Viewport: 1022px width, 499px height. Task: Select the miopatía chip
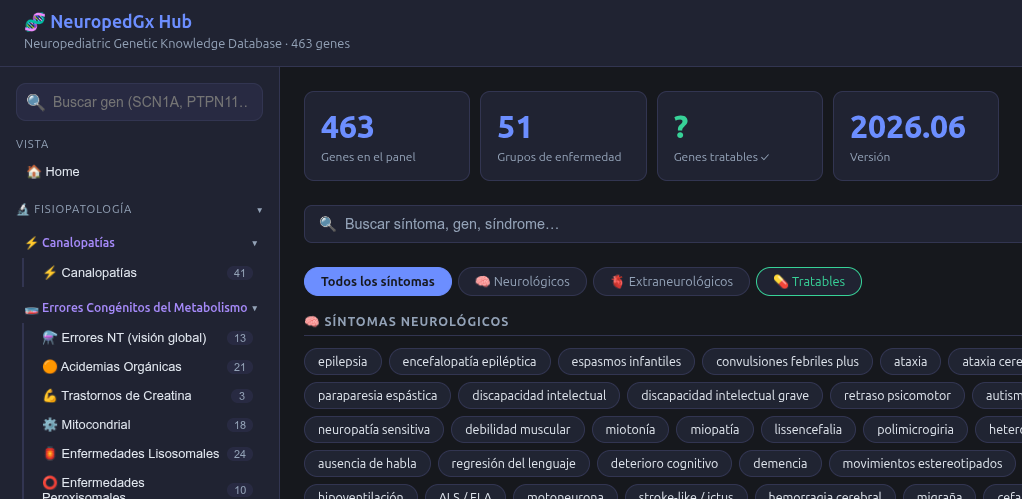[x=714, y=429]
